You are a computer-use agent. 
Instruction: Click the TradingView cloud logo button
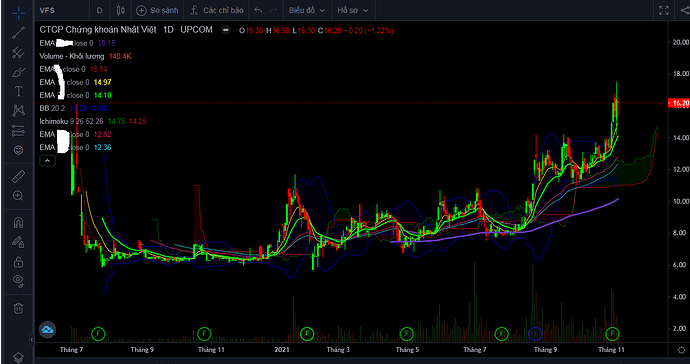[47, 329]
